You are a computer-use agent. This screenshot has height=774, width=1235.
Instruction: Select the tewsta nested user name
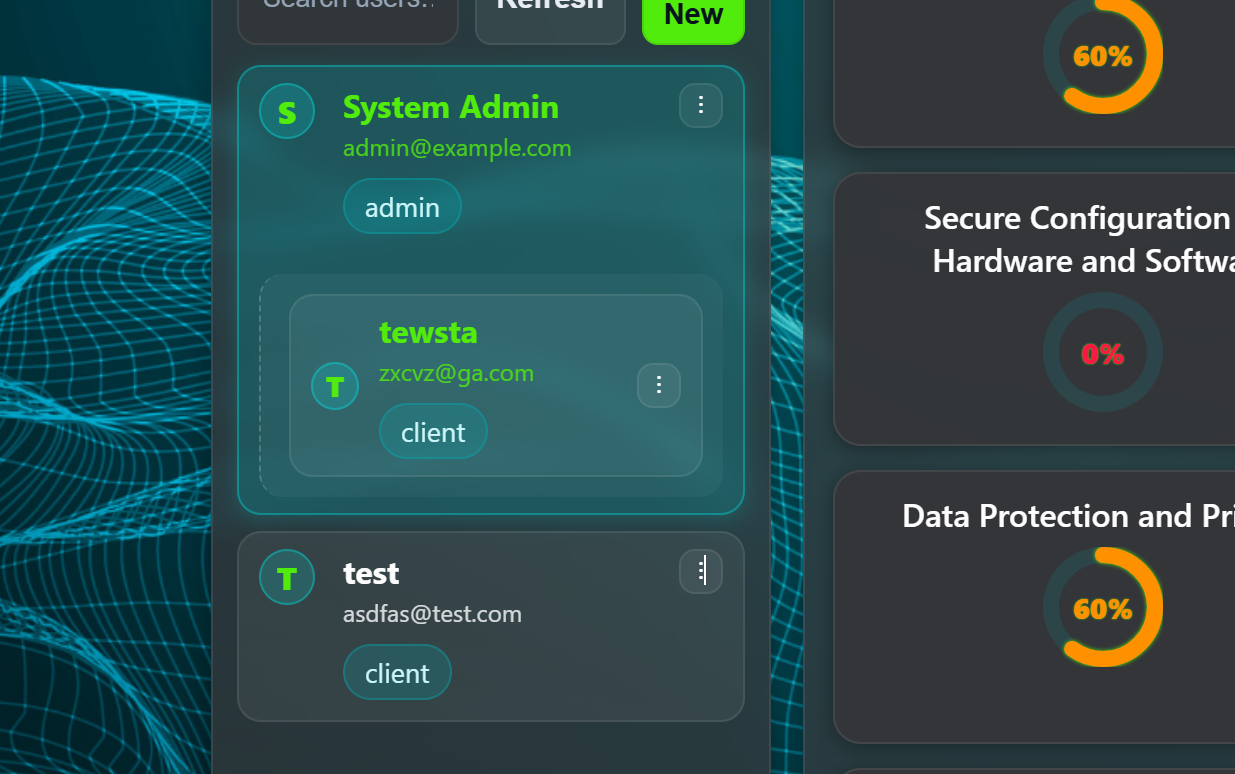pyautogui.click(x=428, y=332)
